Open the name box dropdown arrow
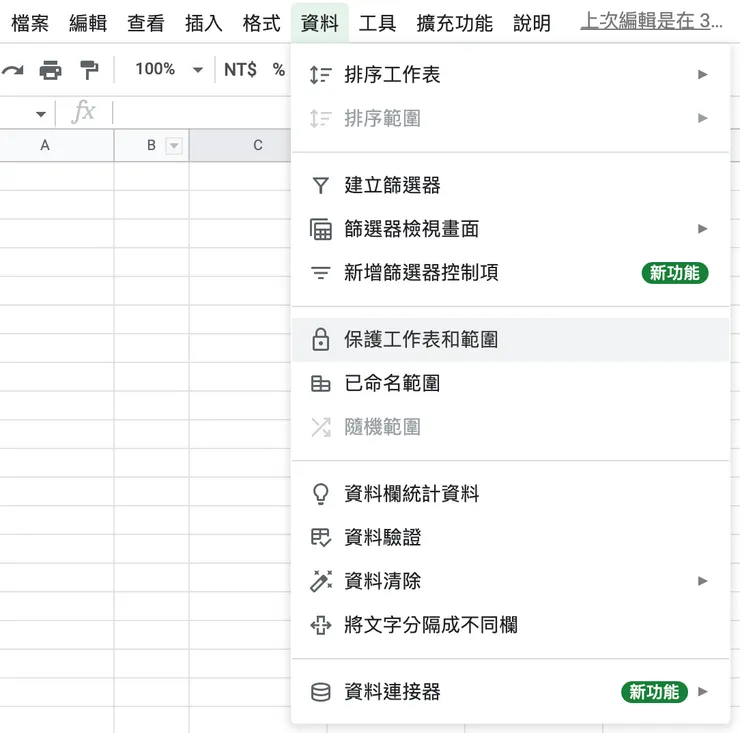Viewport: 740px width, 733px height. point(41,114)
